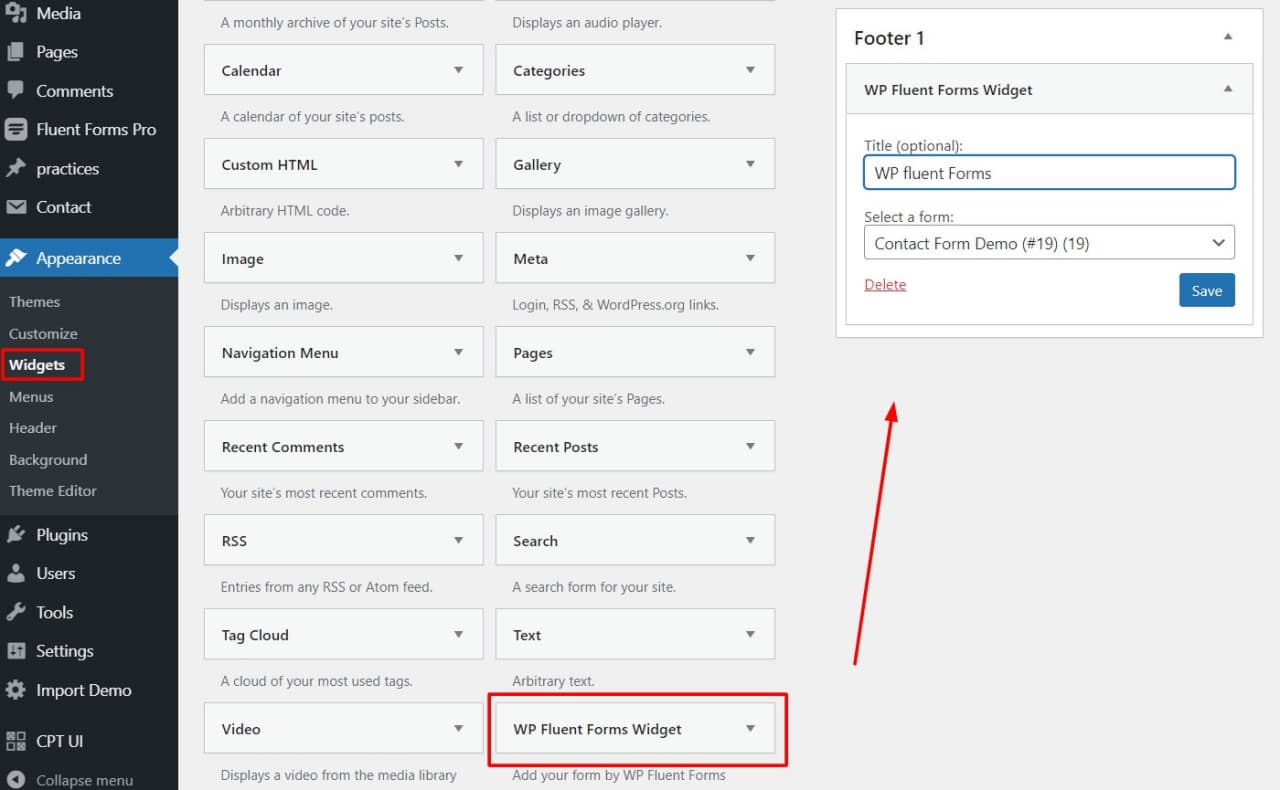The height and width of the screenshot is (790, 1280).
Task: Open Customize submenu item
Action: click(x=43, y=334)
